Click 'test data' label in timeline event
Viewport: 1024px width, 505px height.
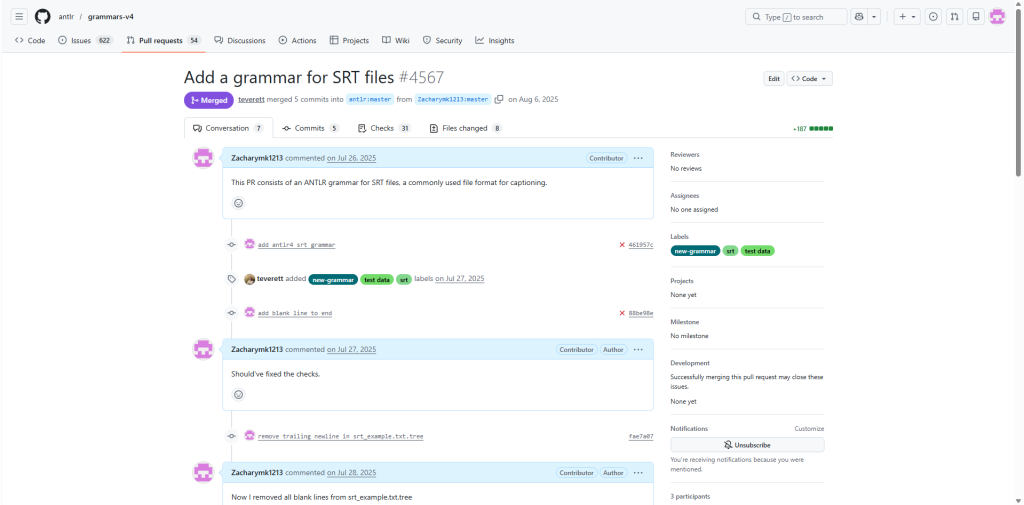(377, 279)
